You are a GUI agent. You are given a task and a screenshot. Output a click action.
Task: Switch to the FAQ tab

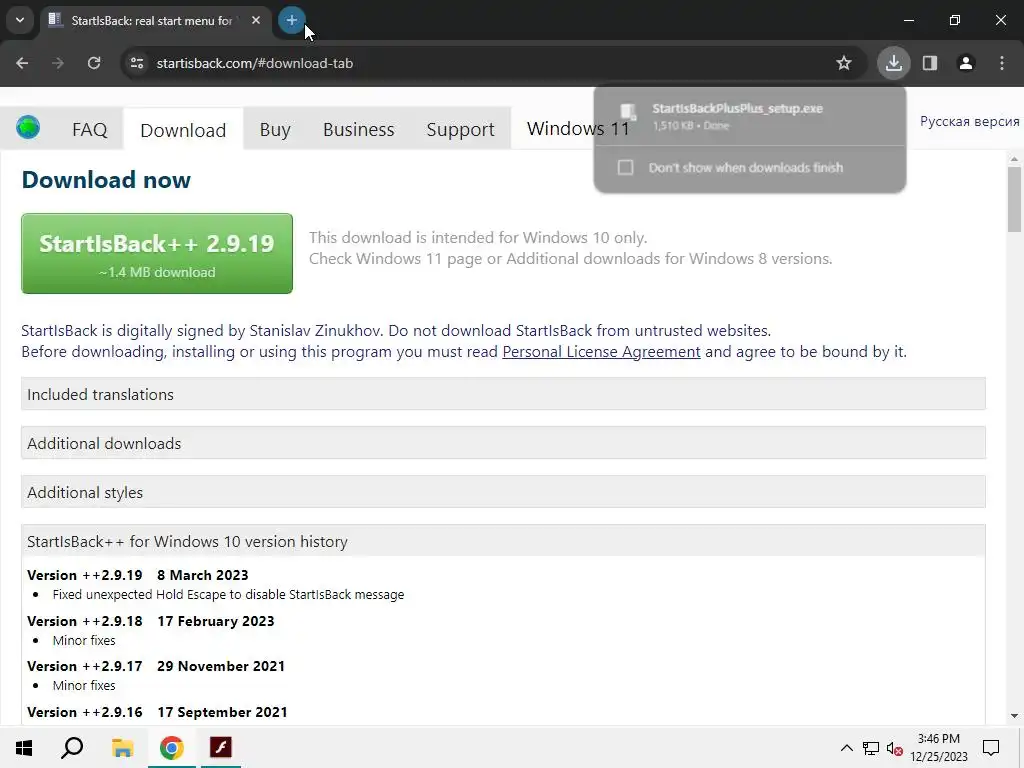pos(89,129)
